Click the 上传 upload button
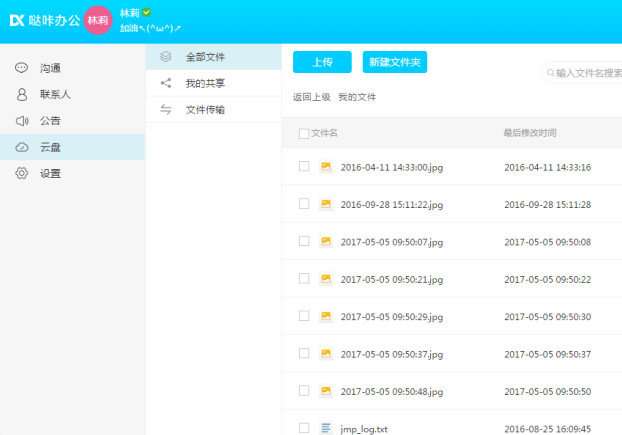 (322, 62)
